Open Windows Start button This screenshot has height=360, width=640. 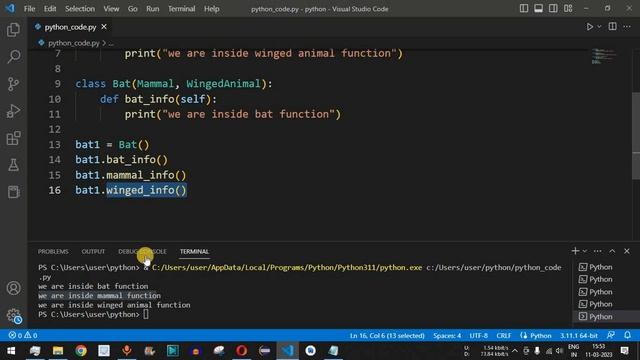pyautogui.click(x=11, y=351)
